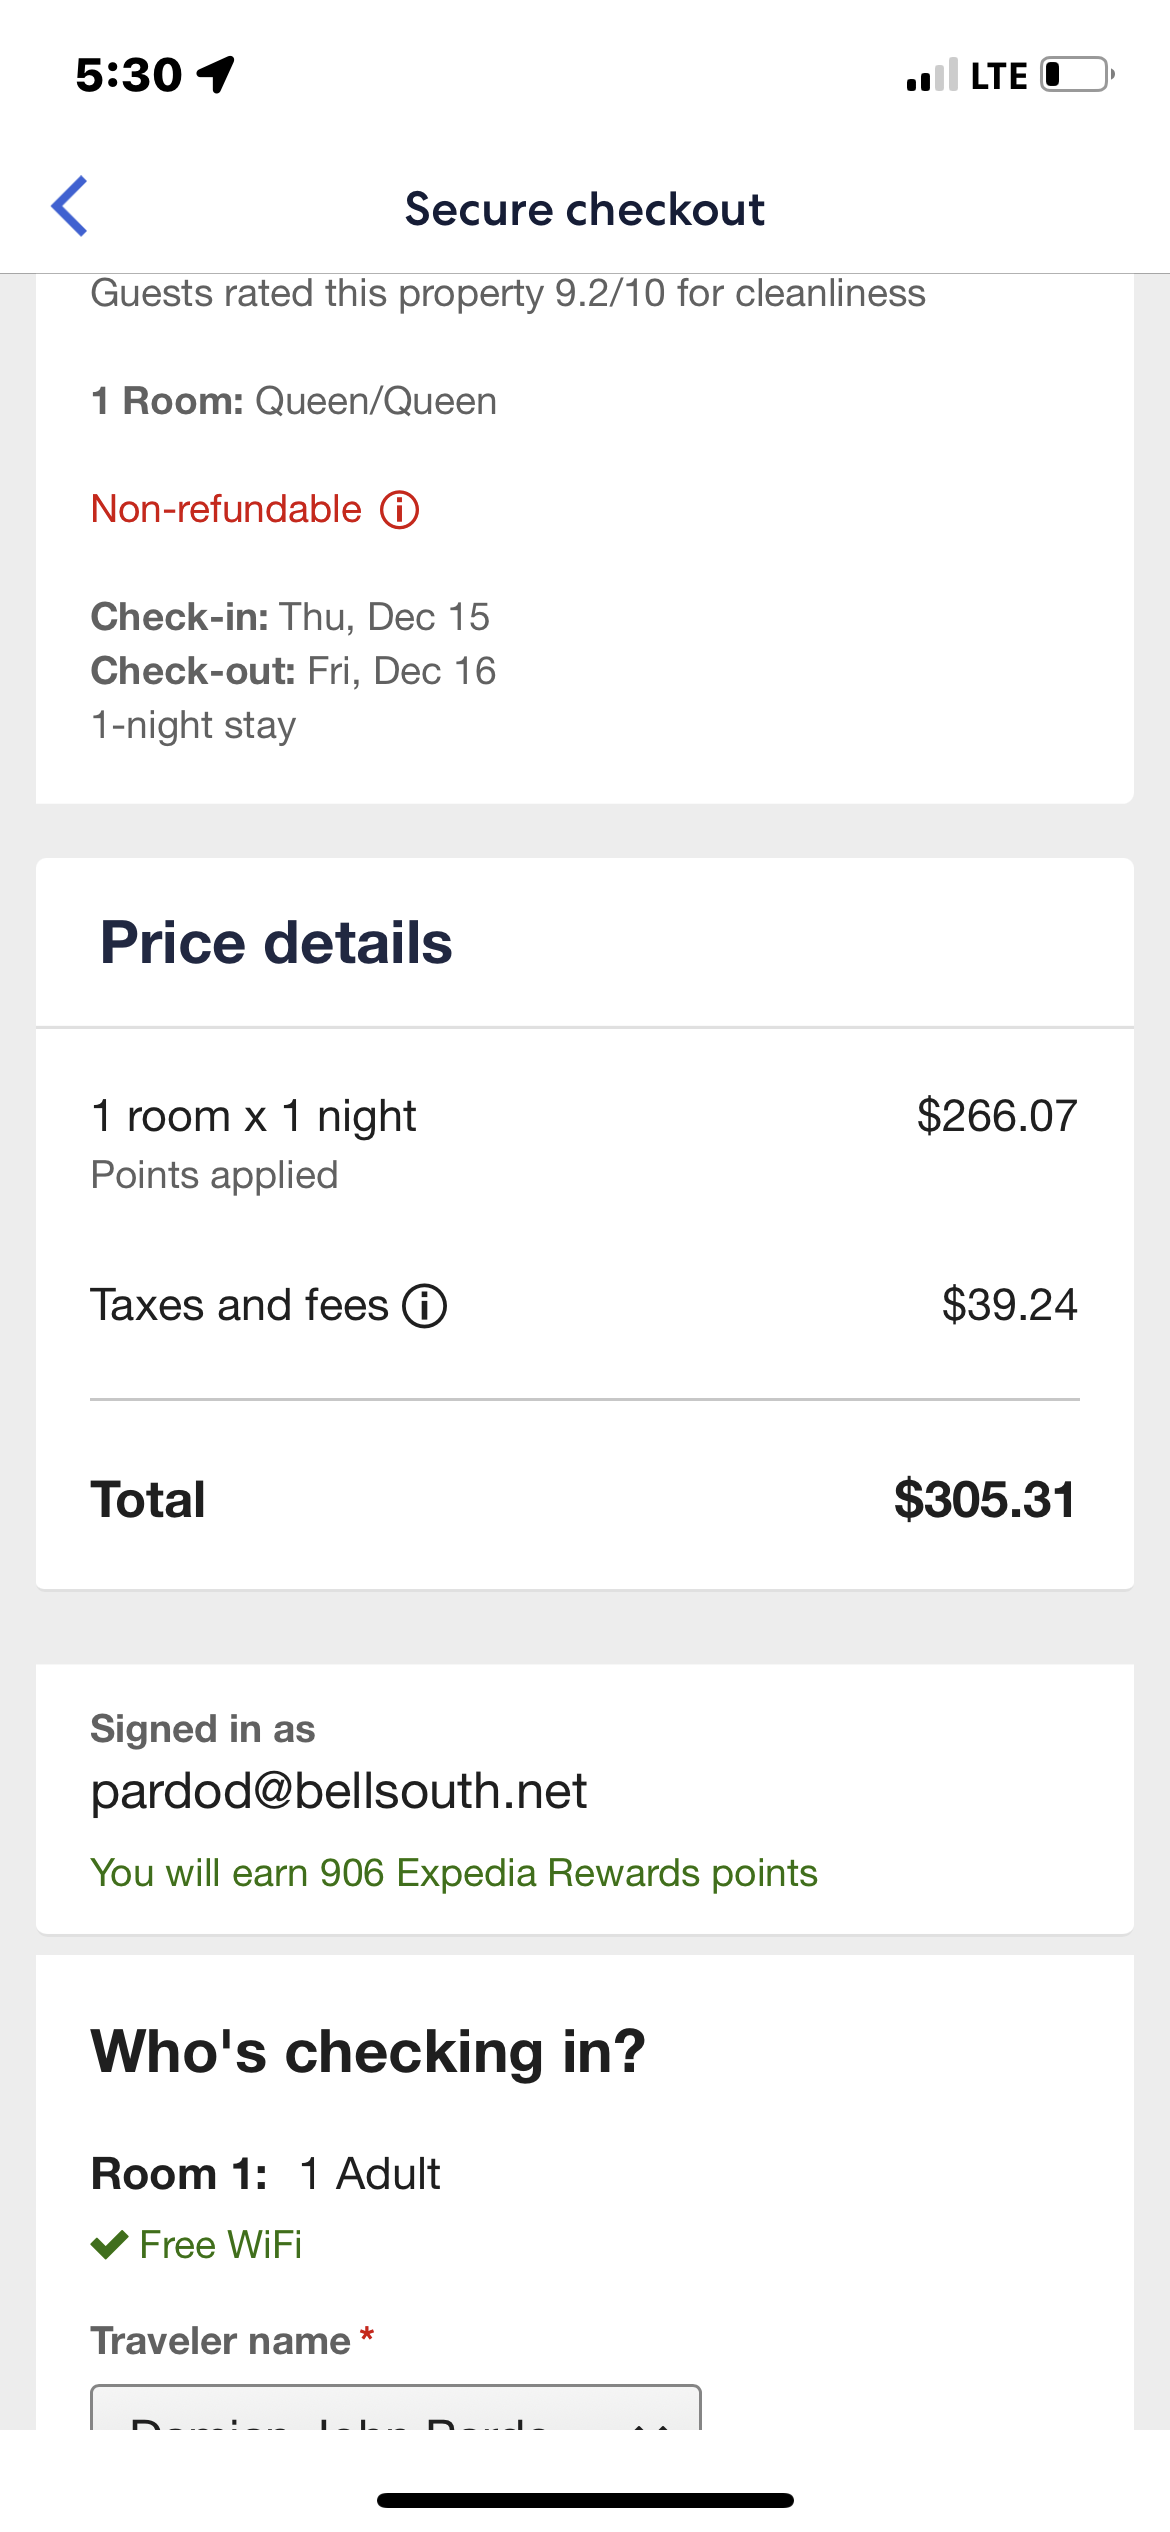Select the signed-in email address
1170x2532 pixels.
339,1791
